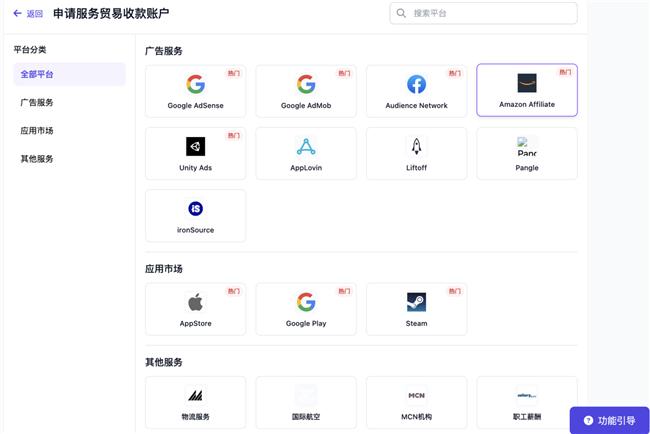
Task: Click the Google Play label text
Action: pos(306,323)
